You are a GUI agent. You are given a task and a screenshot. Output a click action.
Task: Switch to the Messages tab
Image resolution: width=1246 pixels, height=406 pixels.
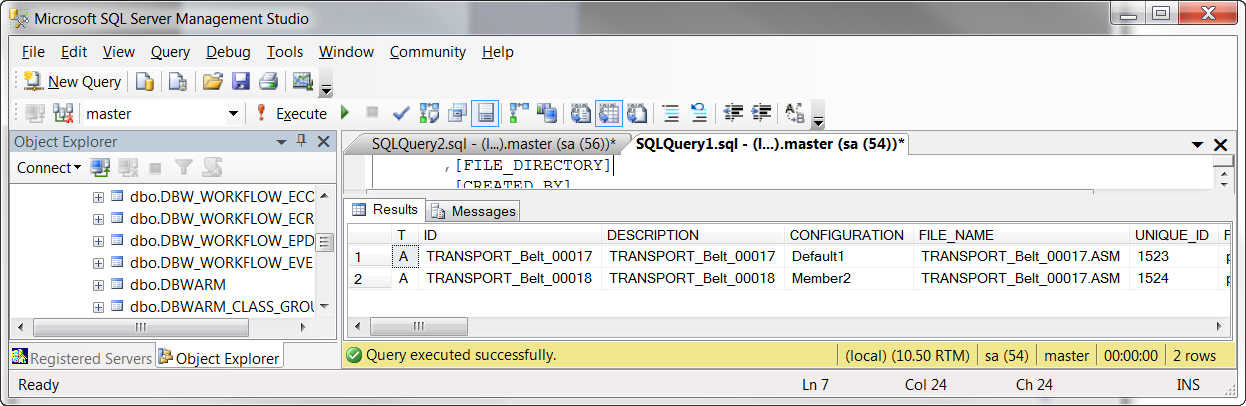pos(475,211)
